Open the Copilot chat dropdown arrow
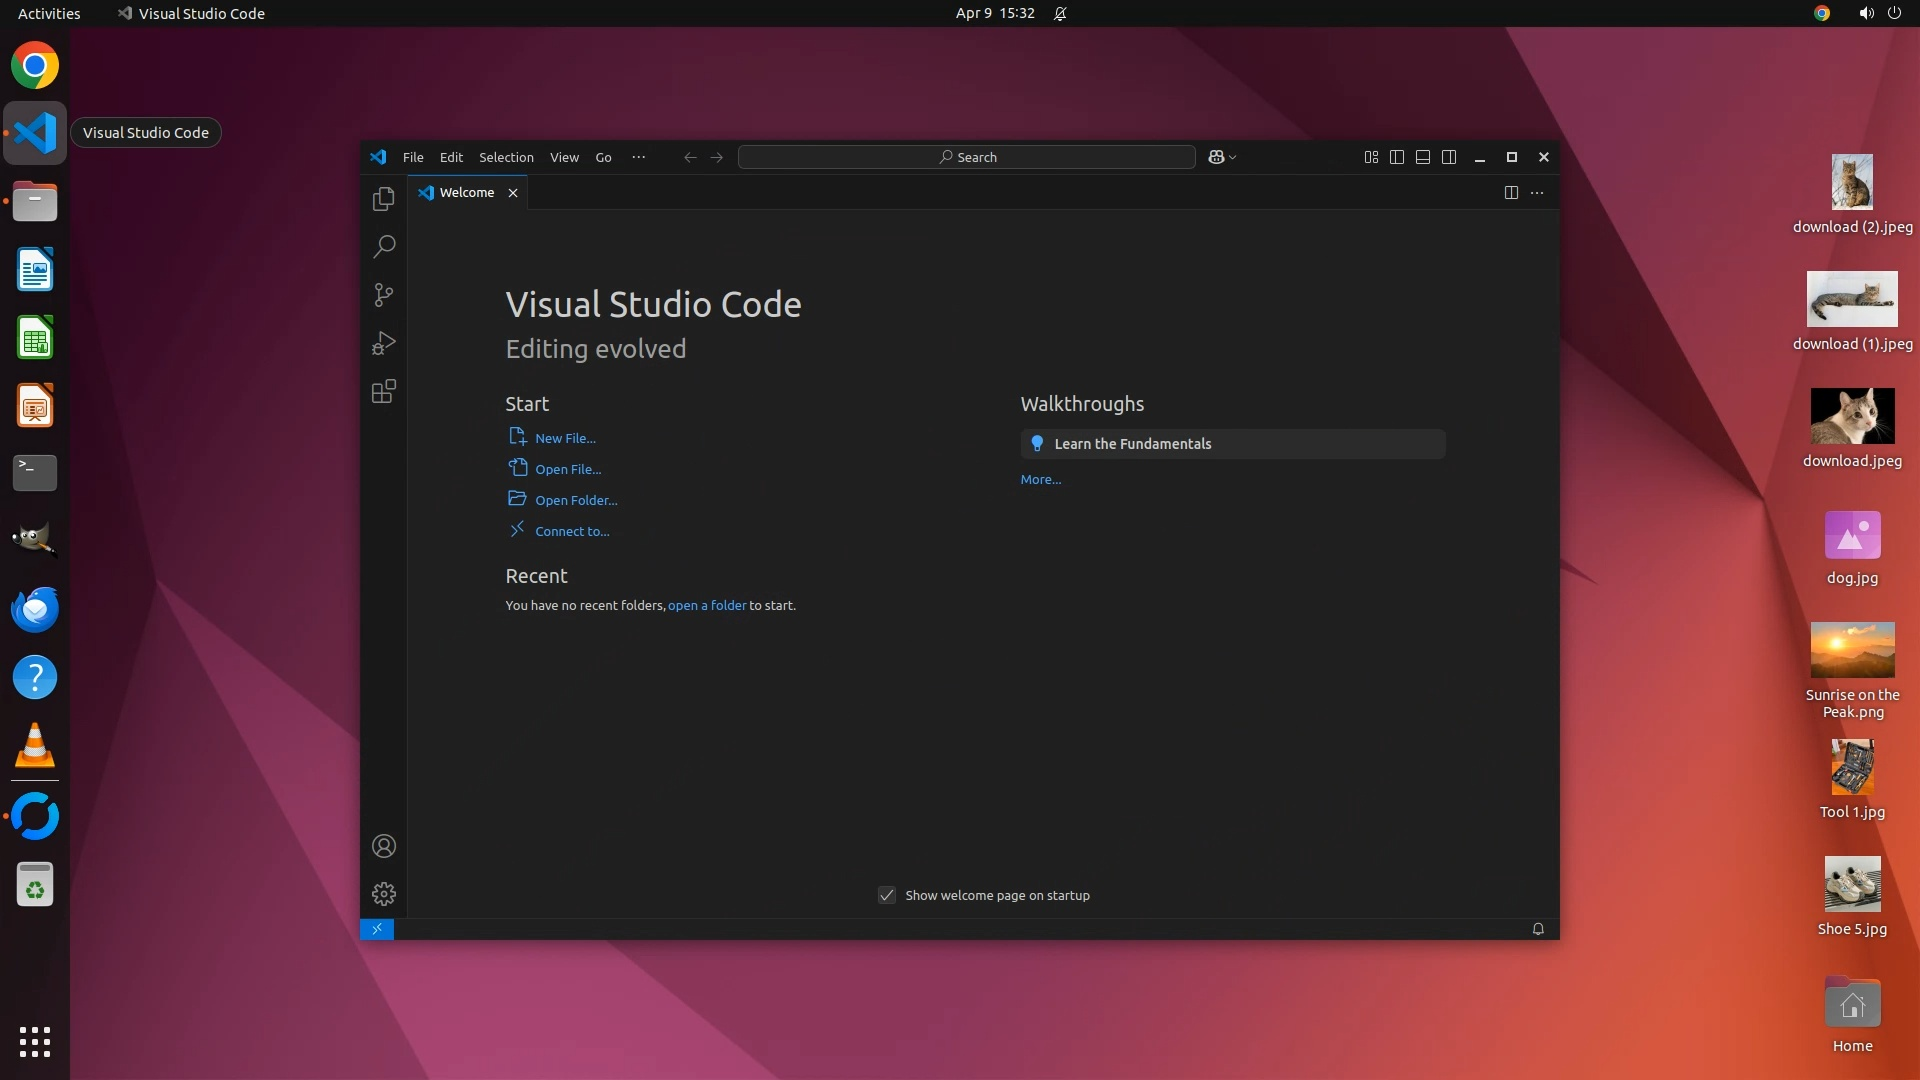 coord(1233,157)
